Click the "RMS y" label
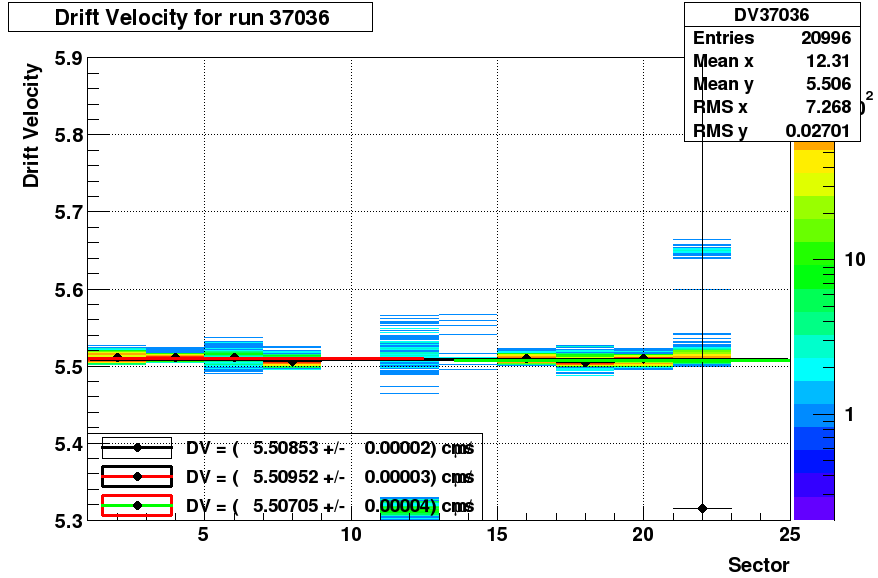Viewport: 878px width, 578px height. coord(720,130)
